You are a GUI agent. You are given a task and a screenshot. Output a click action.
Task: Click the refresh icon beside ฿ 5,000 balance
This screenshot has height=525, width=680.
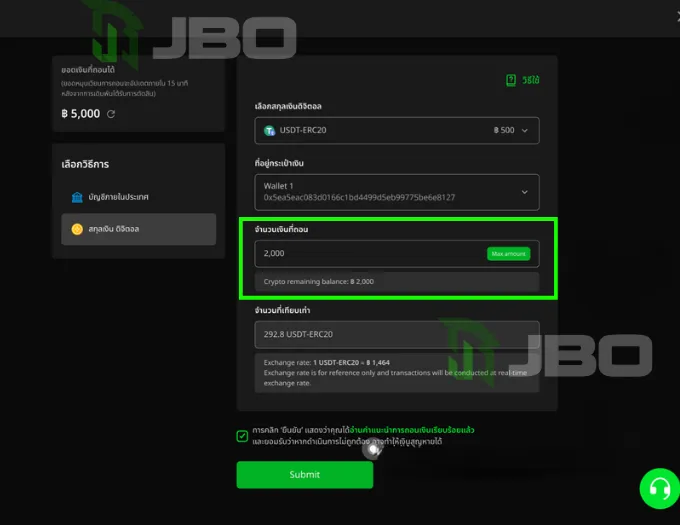[111, 114]
